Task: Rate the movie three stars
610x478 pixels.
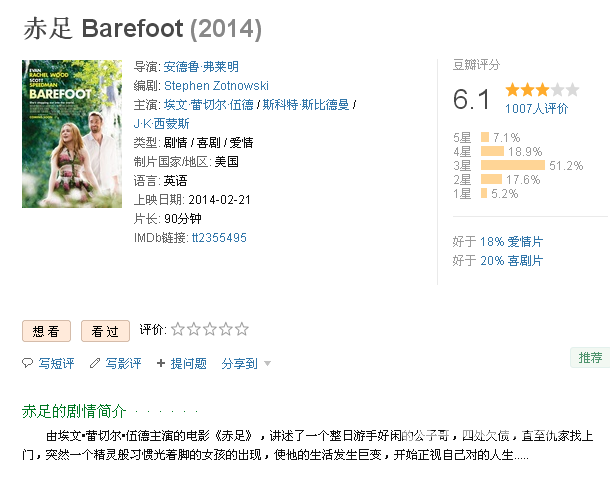Action: point(210,329)
